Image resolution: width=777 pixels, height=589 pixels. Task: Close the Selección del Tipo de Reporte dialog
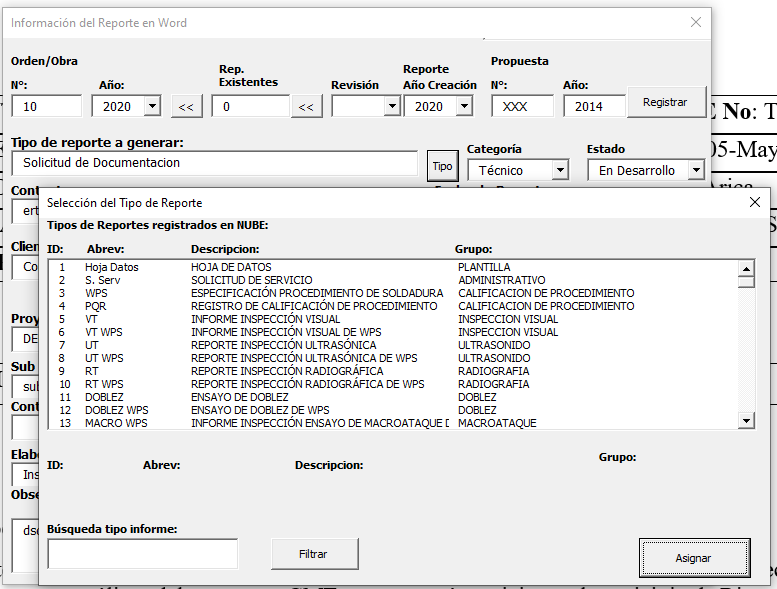tap(755, 202)
